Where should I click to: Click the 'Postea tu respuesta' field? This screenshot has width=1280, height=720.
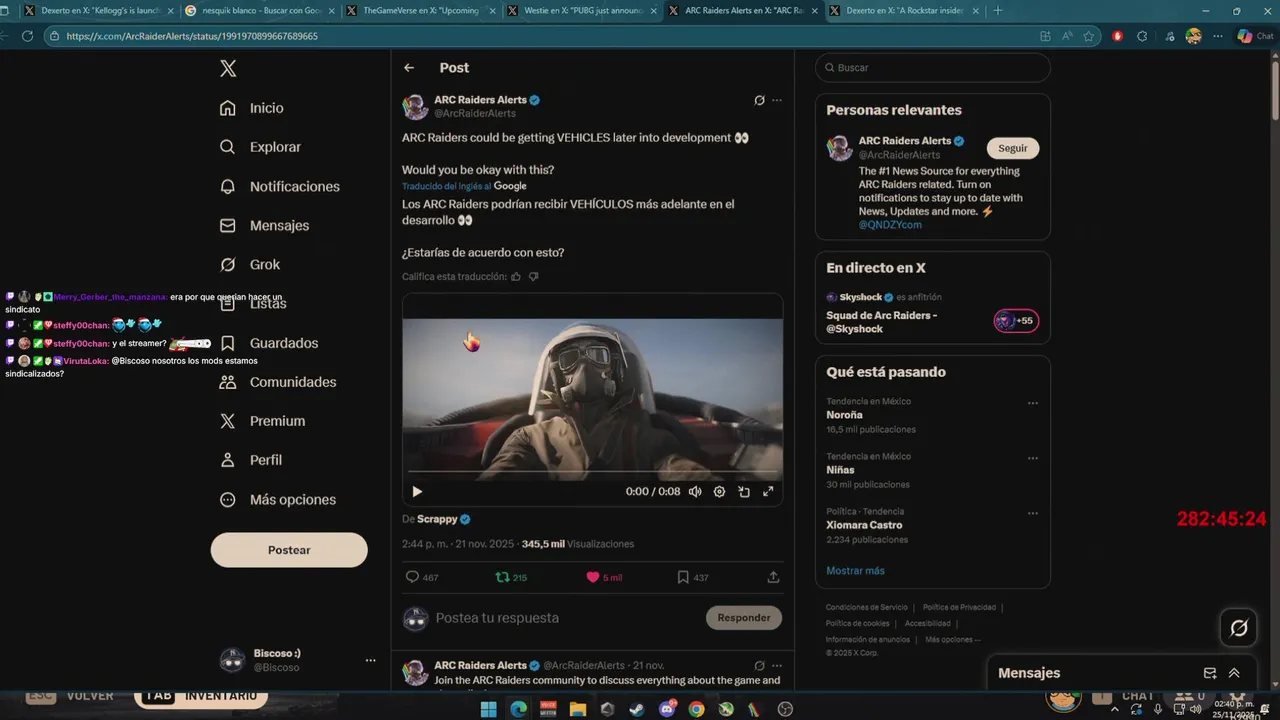[x=565, y=618]
